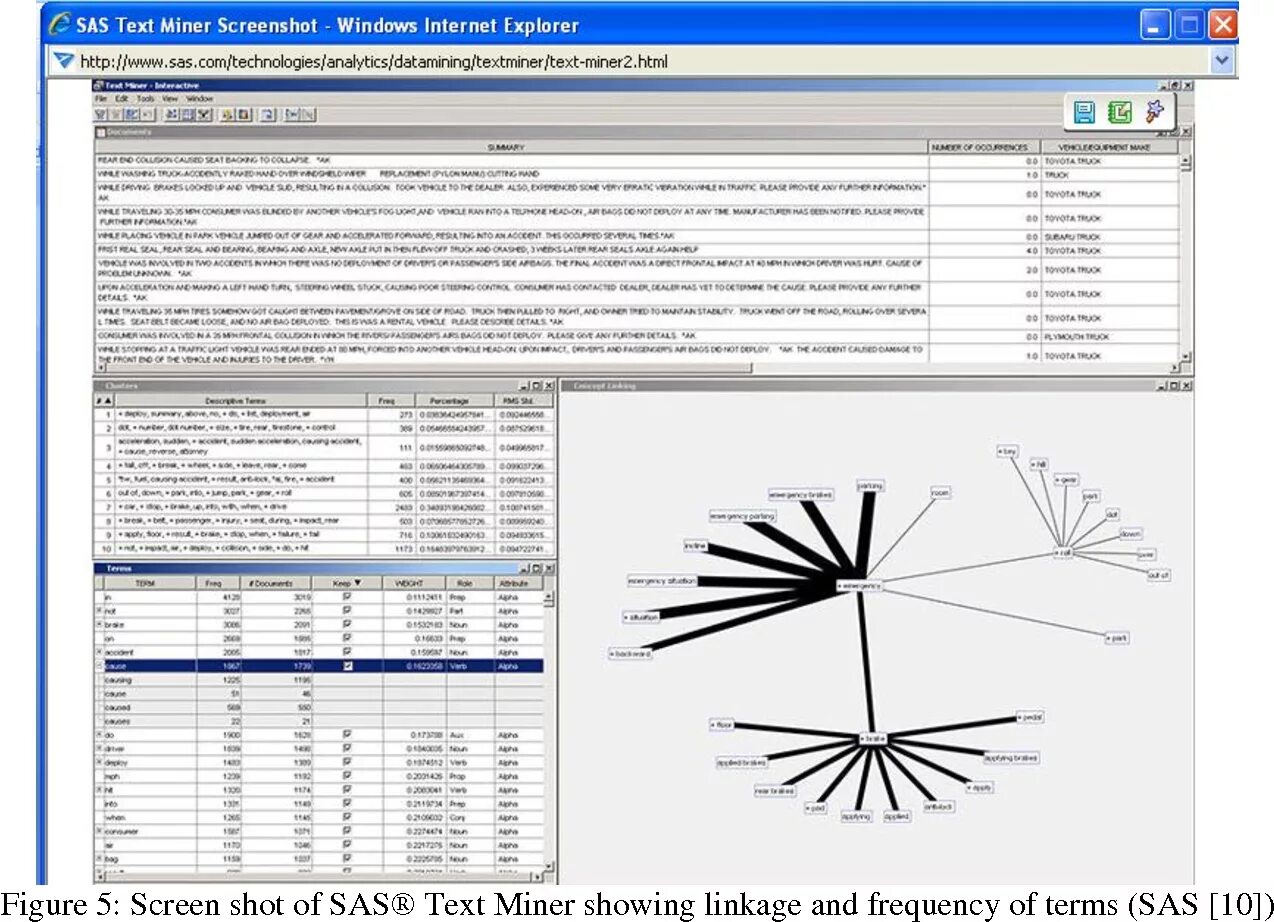1274x922 pixels.
Task: Expand the 'driver' term row
Action: pos(99,748)
